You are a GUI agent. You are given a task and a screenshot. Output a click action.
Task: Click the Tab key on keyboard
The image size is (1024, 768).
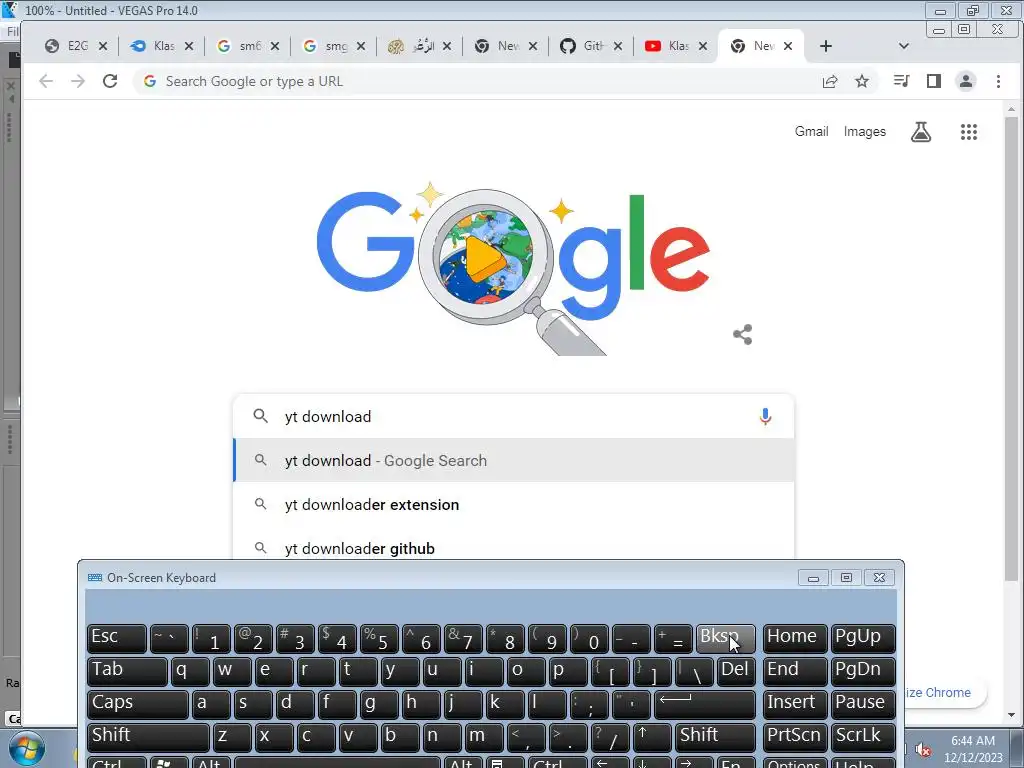pyautogui.click(x=127, y=671)
